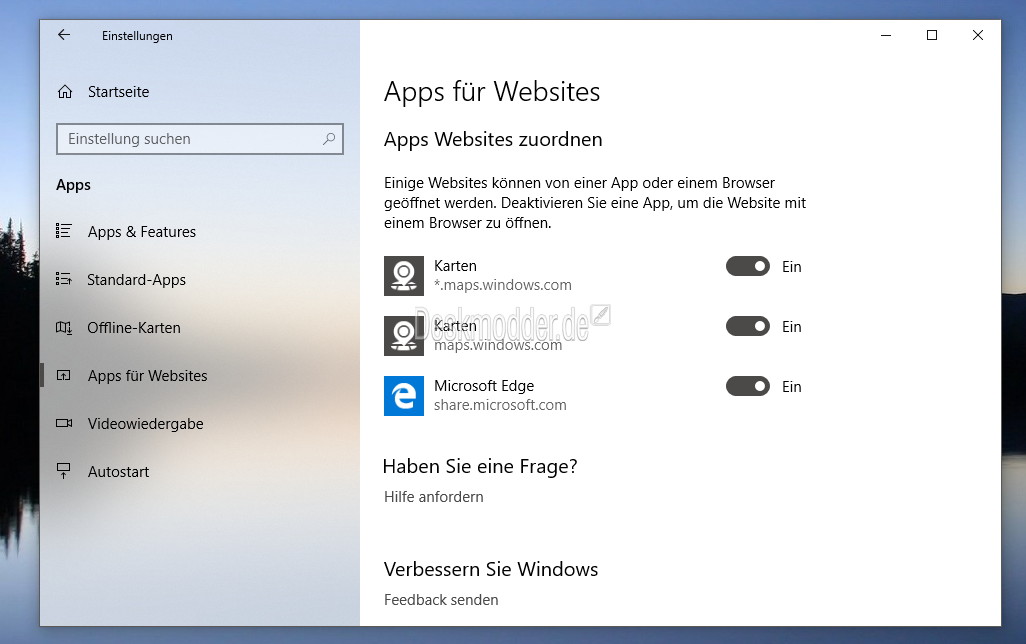Click the Karten *.maps.windows.com entry text
This screenshot has width=1026, height=644.
503,276
